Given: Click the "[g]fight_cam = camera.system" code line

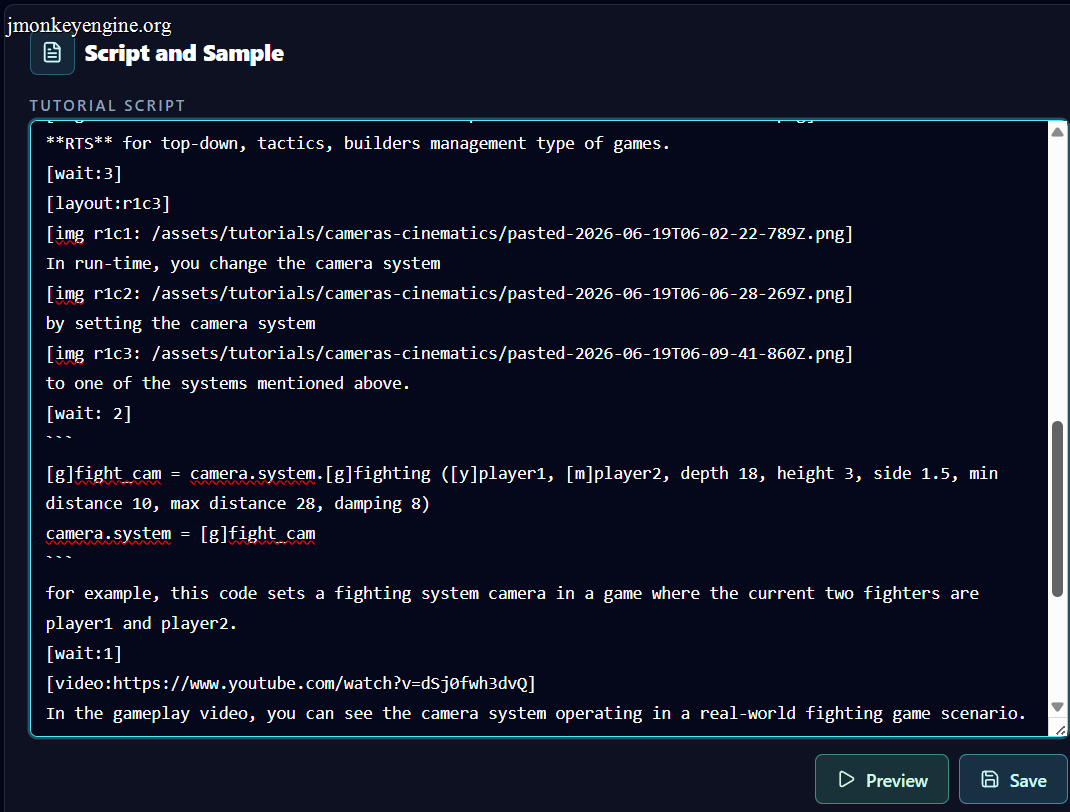Looking at the screenshot, I should coord(522,474).
